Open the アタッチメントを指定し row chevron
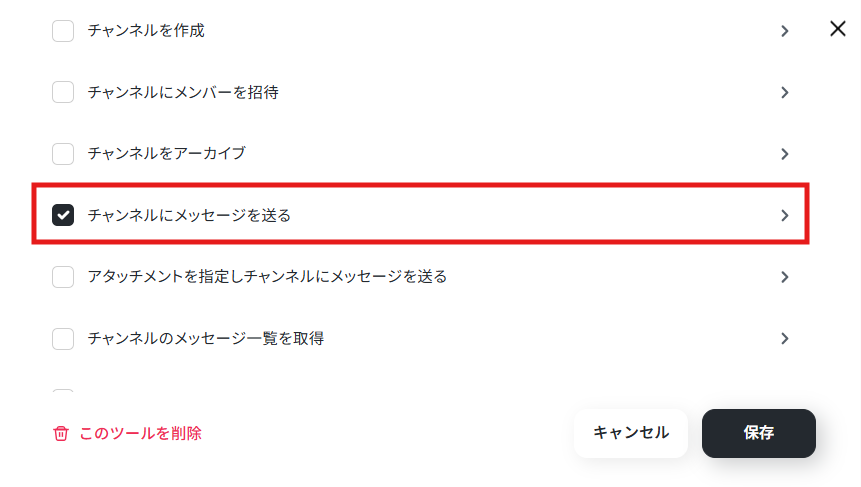Screen dimensions: 861x487 pos(785,277)
